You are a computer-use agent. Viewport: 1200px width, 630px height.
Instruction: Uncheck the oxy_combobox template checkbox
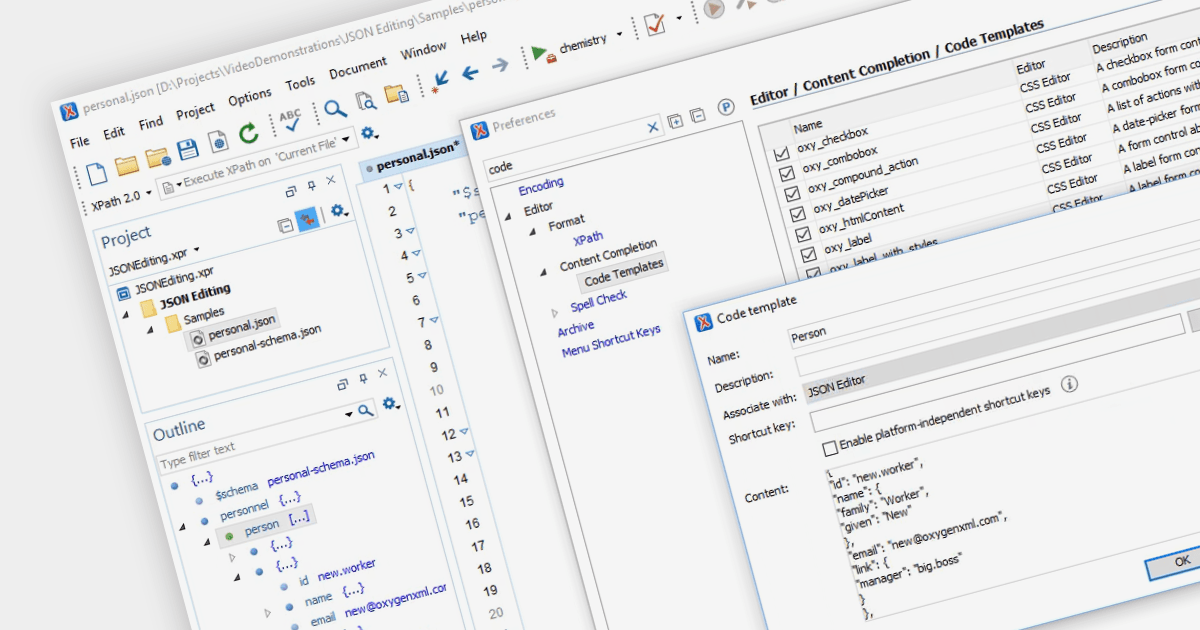(x=786, y=173)
